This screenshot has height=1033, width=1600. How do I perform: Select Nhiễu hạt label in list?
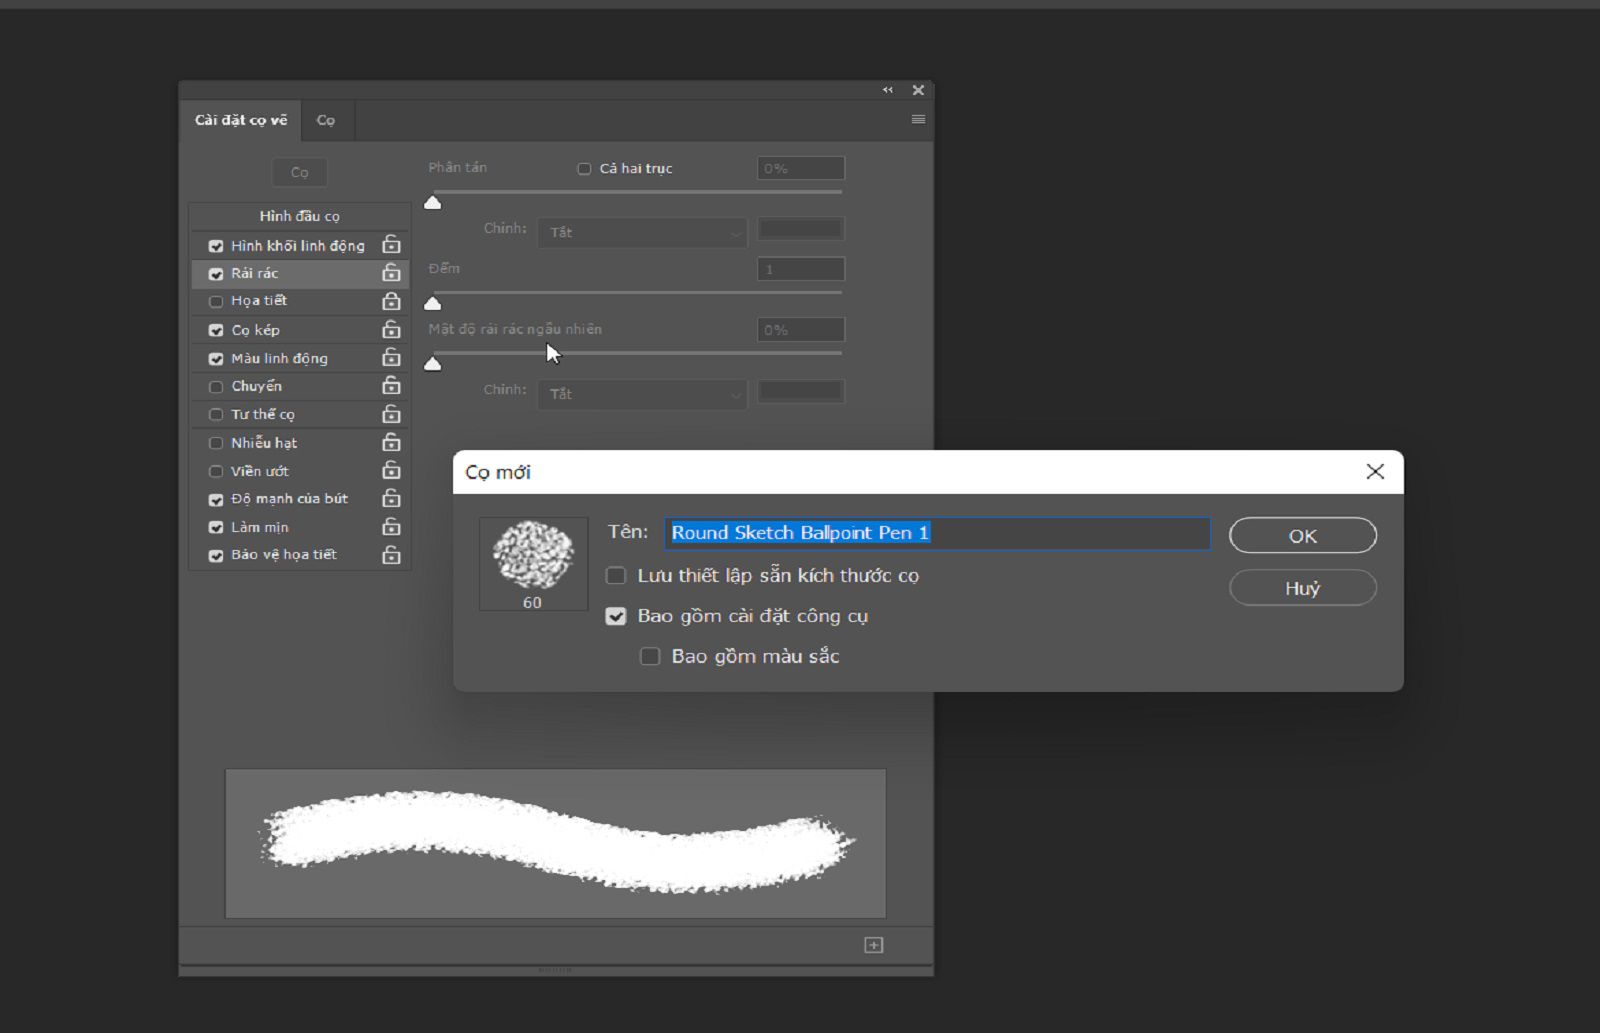(264, 443)
